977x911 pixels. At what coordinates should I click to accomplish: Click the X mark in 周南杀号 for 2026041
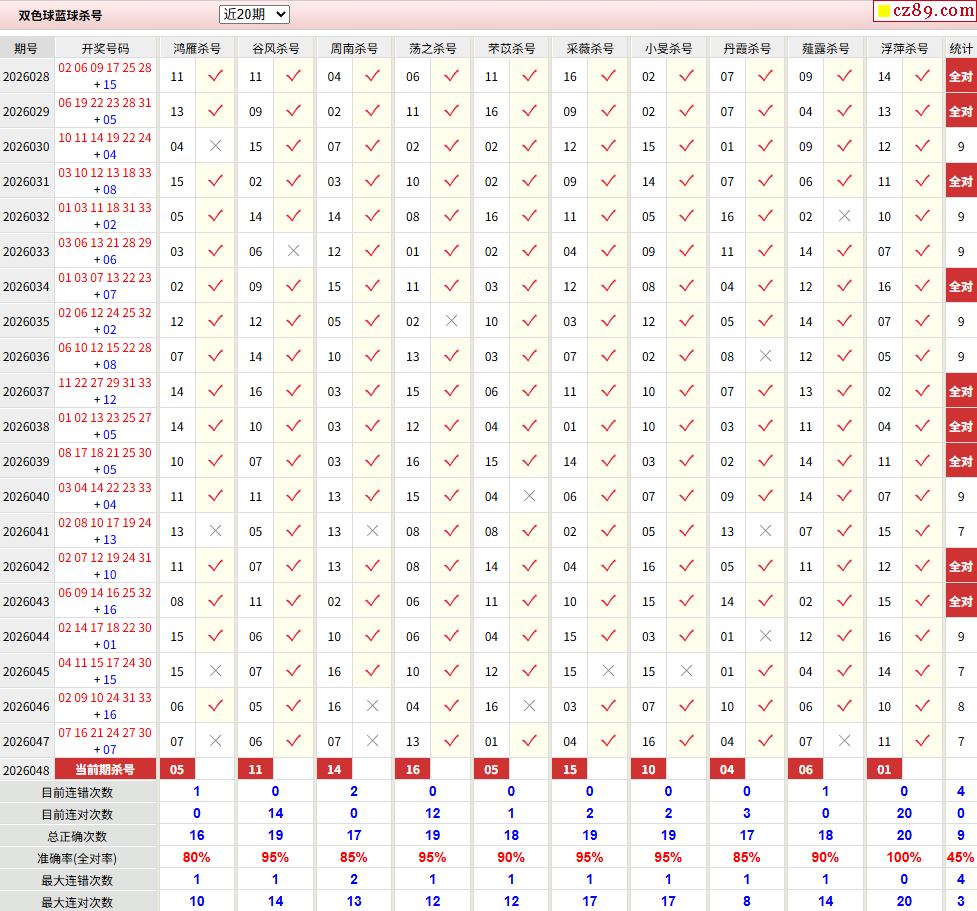(372, 531)
